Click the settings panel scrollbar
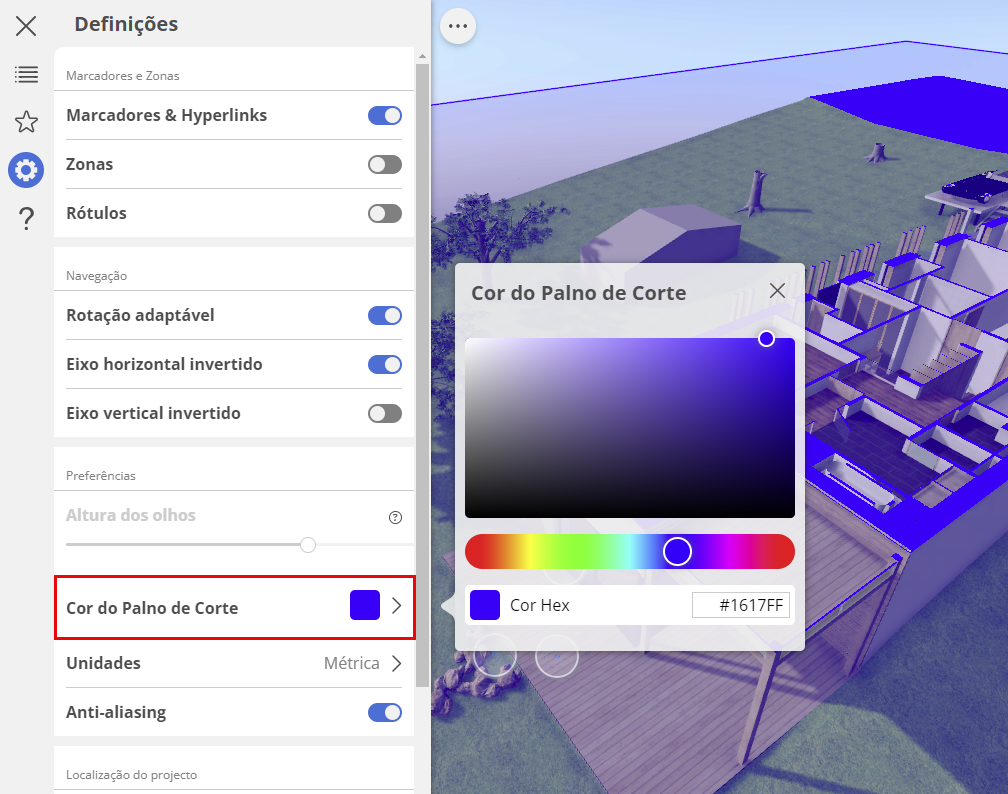Image resolution: width=1008 pixels, height=794 pixels. coord(422,376)
